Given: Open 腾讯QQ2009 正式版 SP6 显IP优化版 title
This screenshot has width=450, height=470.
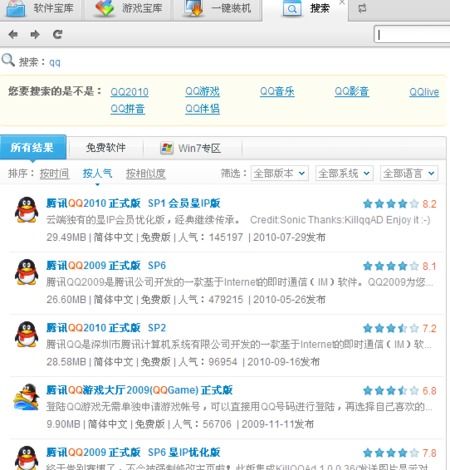Looking at the screenshot, I should click(133, 452).
